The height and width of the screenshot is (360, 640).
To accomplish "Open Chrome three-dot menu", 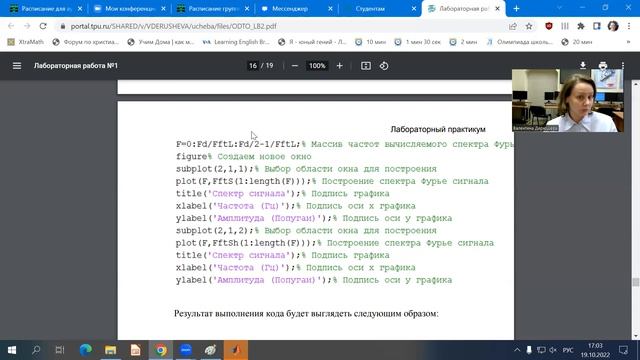I will (x=629, y=26).
